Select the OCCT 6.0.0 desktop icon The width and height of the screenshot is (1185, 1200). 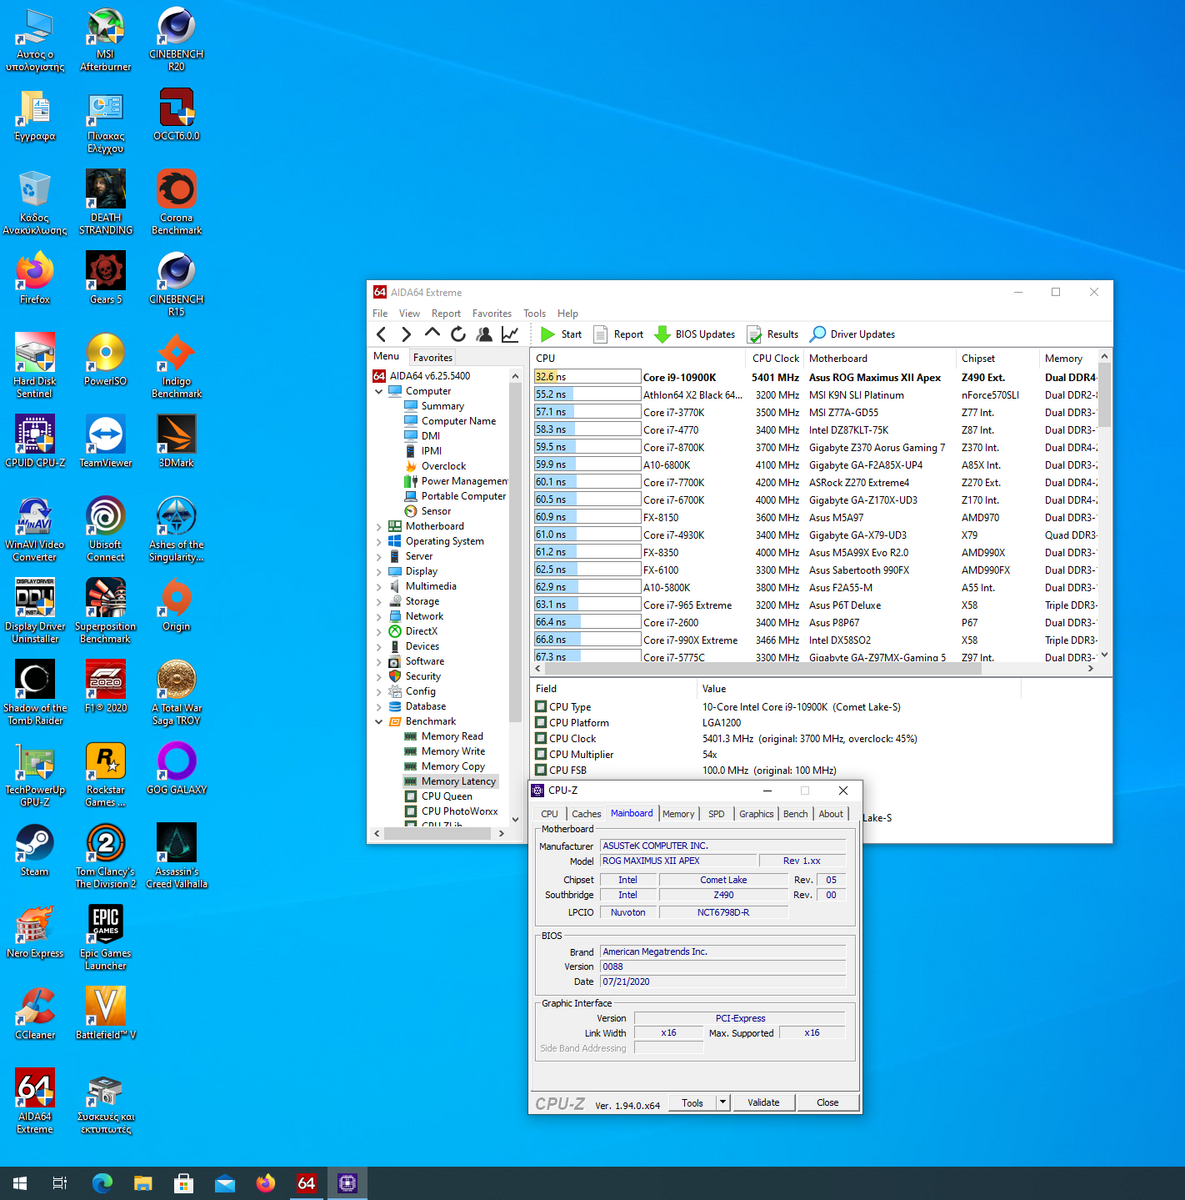coord(176,115)
